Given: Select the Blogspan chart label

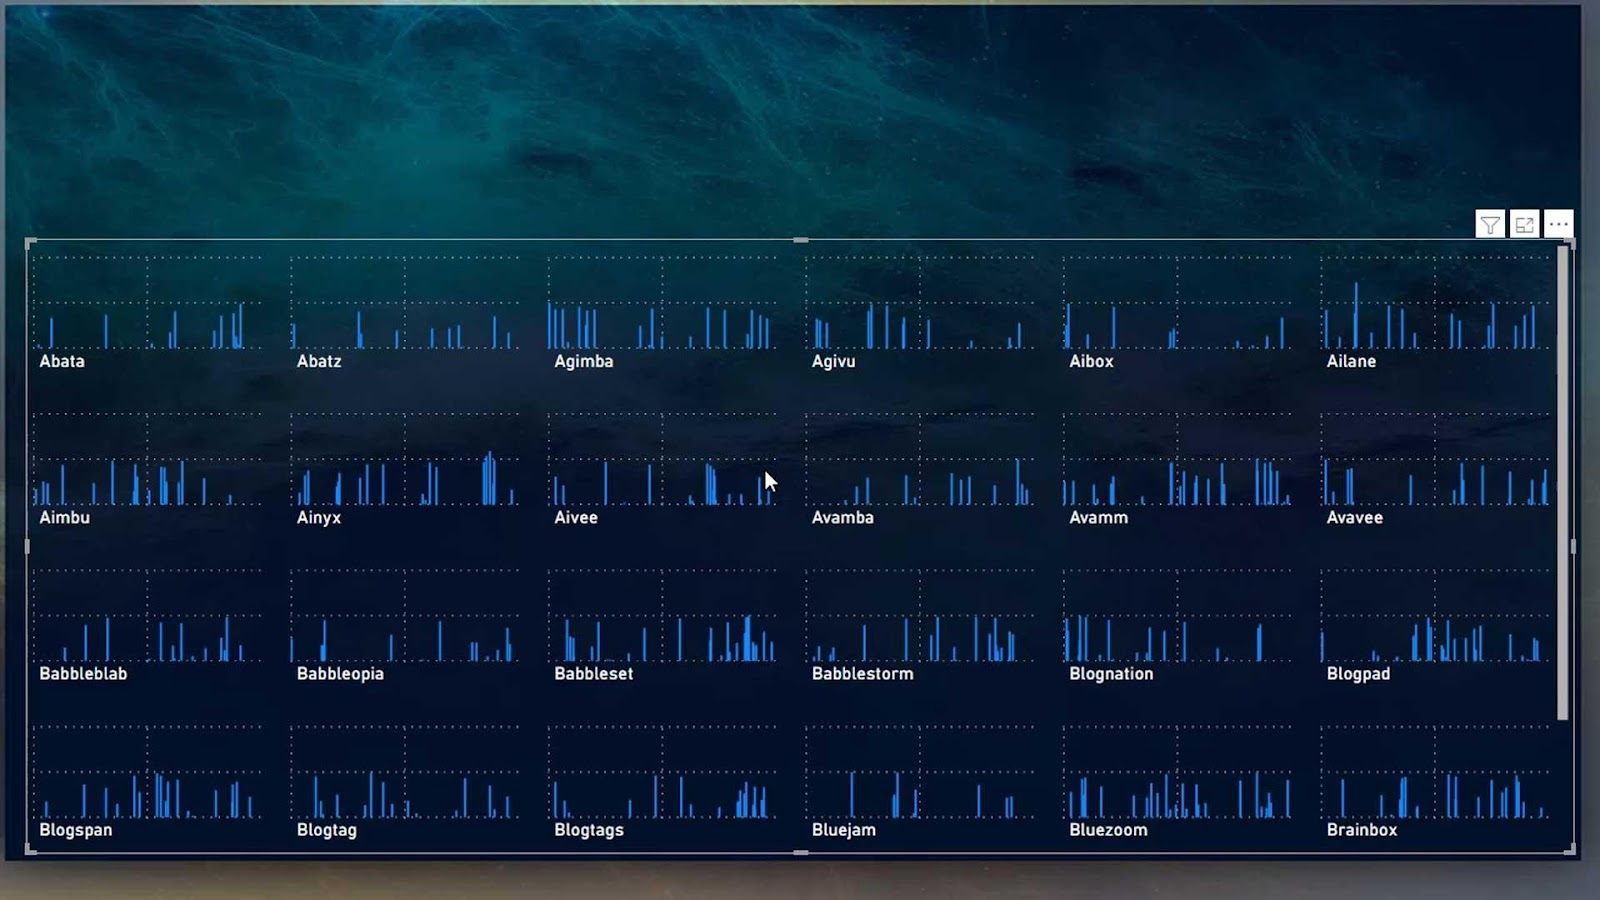Looking at the screenshot, I should [x=76, y=829].
